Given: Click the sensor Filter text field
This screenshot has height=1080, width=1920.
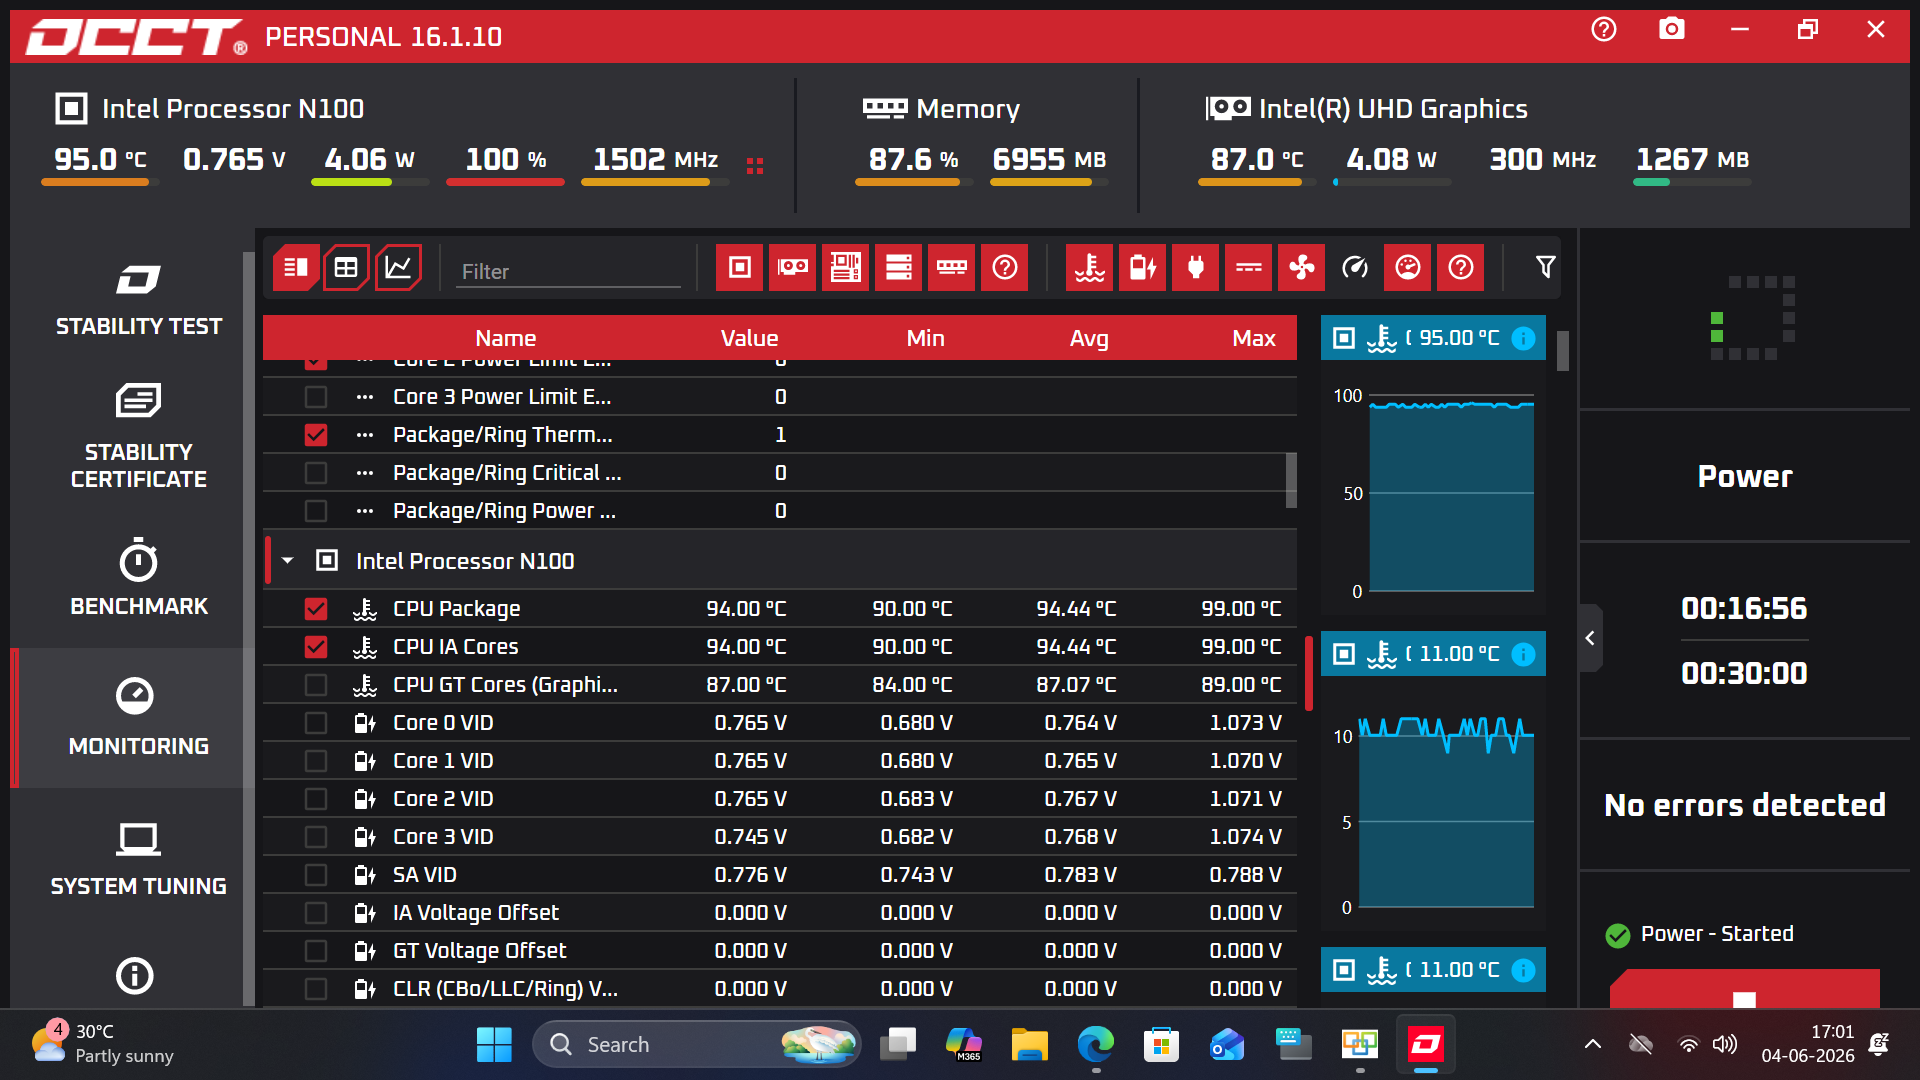Looking at the screenshot, I should 568,271.
